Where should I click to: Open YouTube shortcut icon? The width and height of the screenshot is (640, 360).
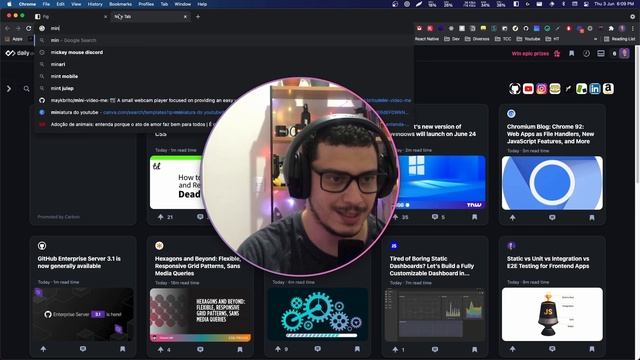pos(528,89)
